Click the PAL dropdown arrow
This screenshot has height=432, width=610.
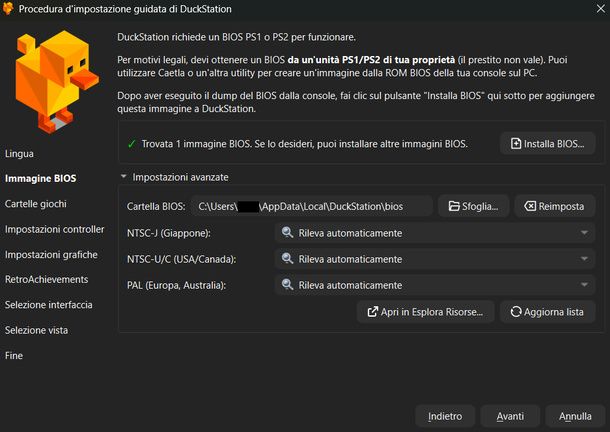click(x=584, y=285)
